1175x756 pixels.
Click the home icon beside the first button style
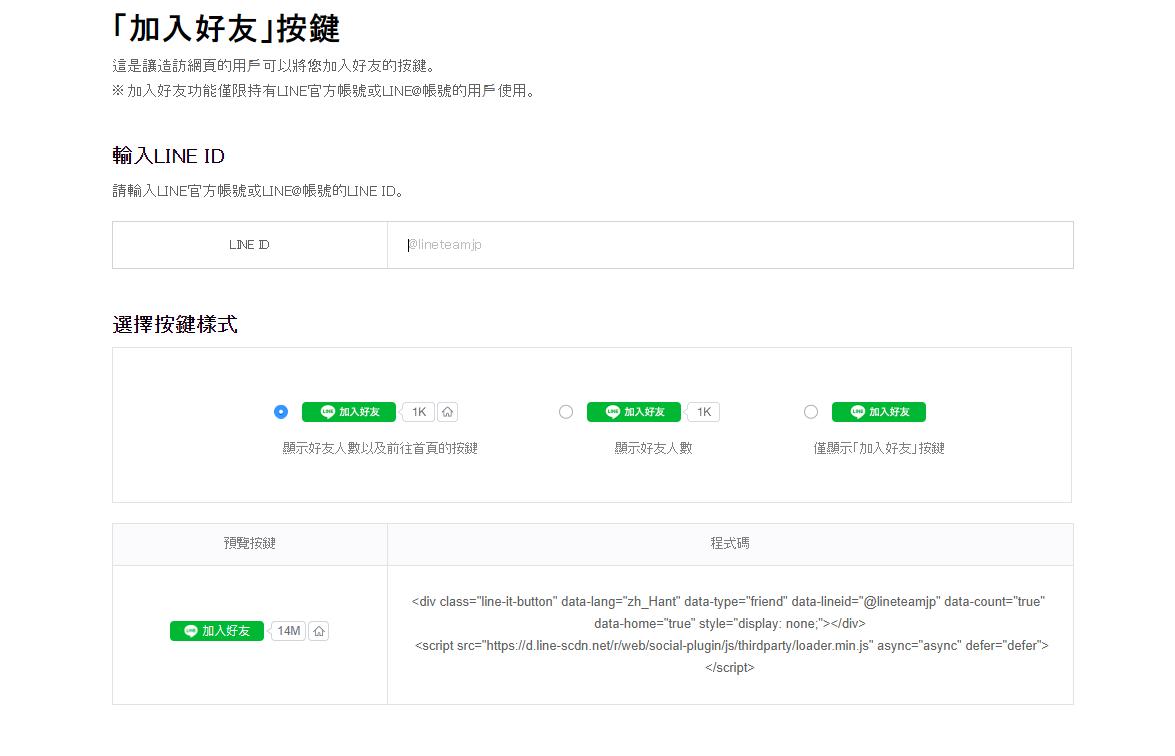(446, 411)
